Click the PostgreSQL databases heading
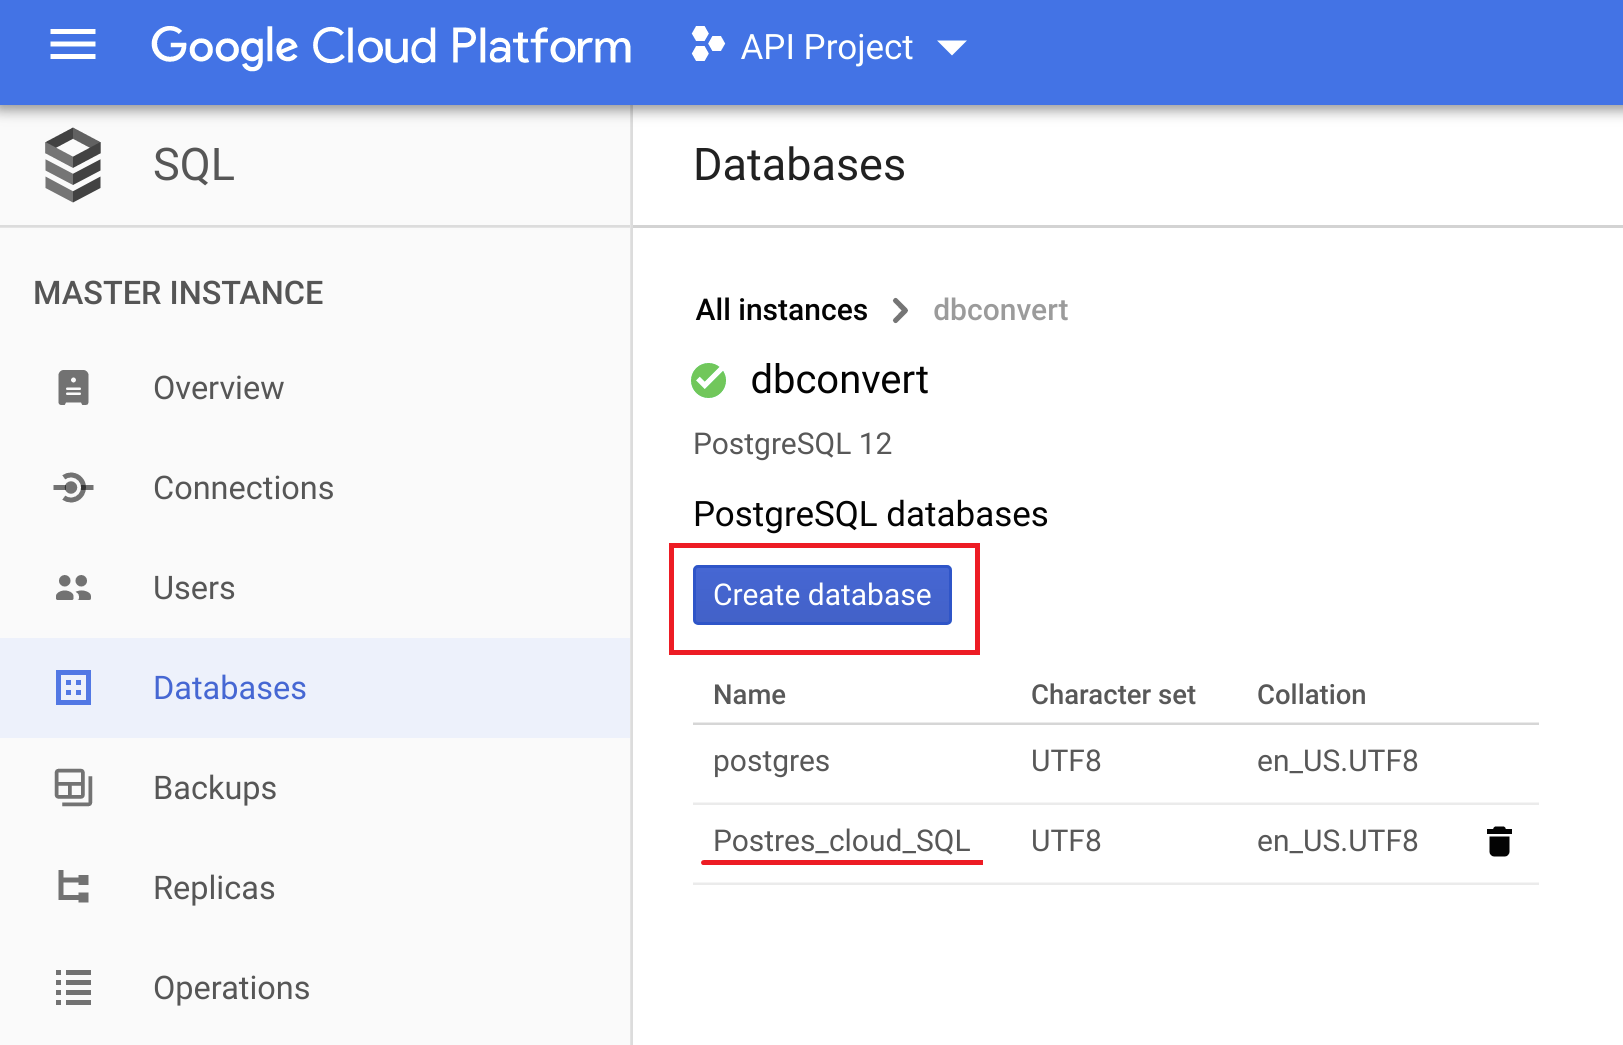Image resolution: width=1623 pixels, height=1045 pixels. pyautogui.click(x=870, y=514)
